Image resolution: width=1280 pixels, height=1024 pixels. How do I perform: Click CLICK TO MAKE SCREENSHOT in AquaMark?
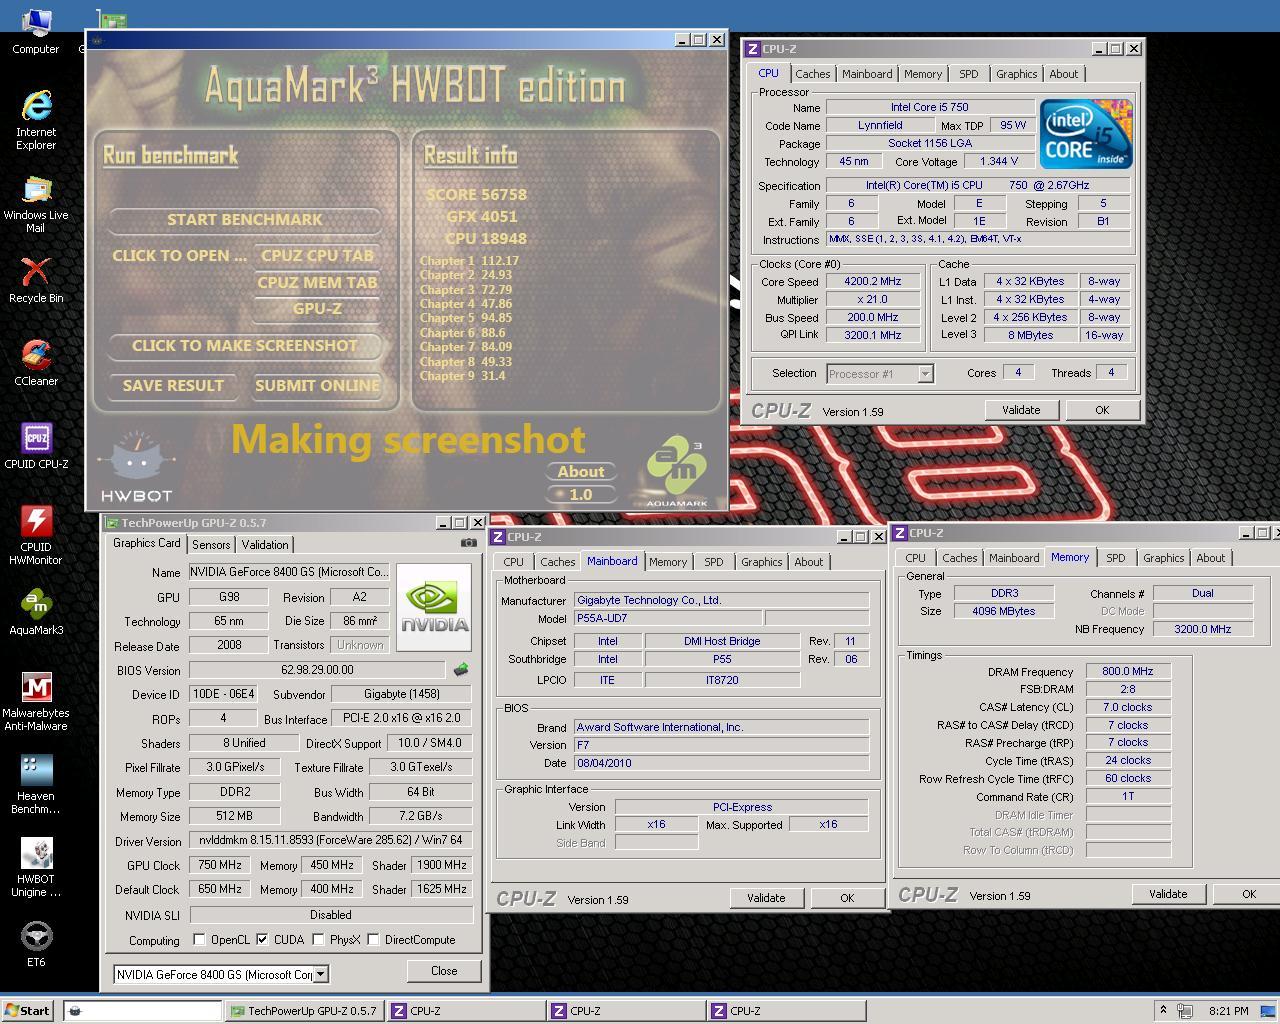pyautogui.click(x=245, y=346)
